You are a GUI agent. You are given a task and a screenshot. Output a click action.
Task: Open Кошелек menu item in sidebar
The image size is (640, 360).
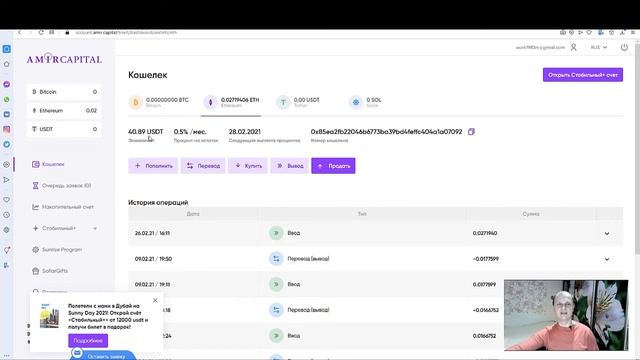(x=53, y=164)
